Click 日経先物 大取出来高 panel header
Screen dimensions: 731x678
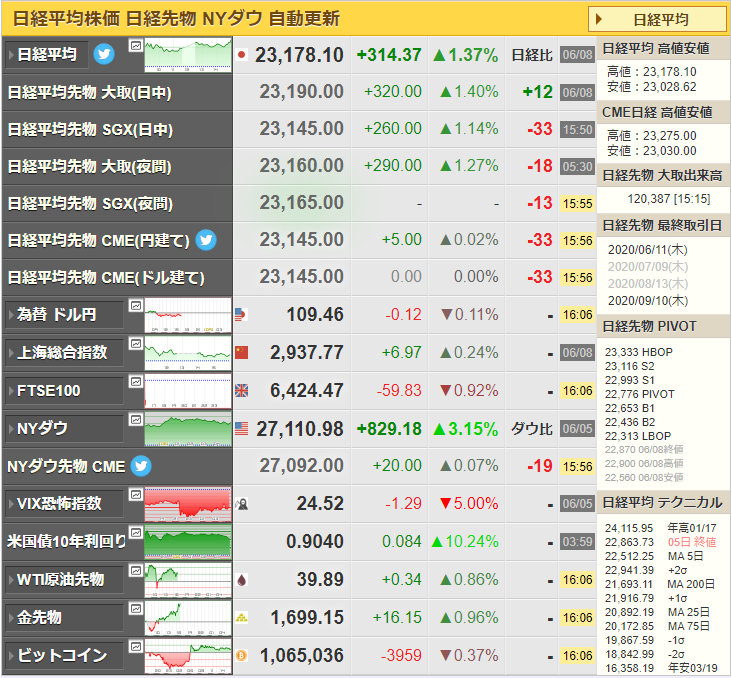pos(663,176)
